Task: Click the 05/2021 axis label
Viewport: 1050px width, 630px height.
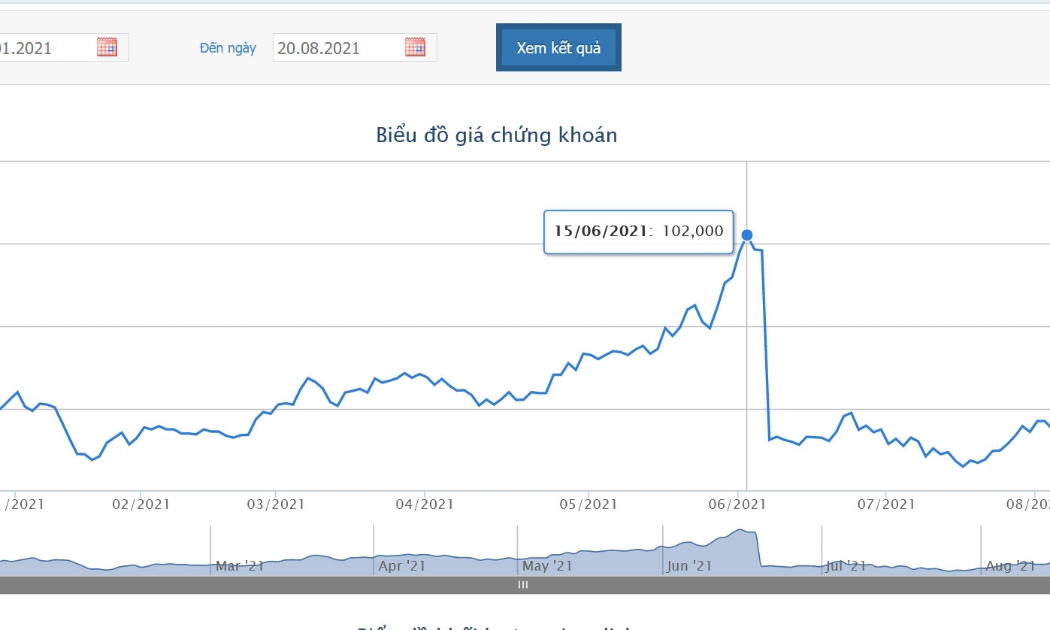Action: (589, 504)
